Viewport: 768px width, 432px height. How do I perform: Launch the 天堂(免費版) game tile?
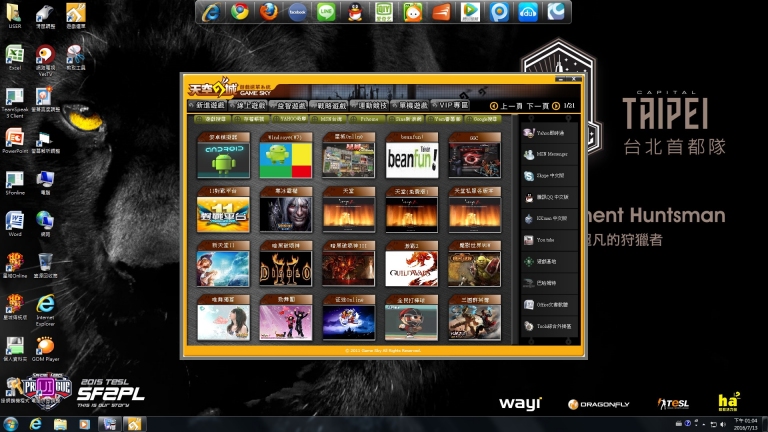click(x=412, y=210)
